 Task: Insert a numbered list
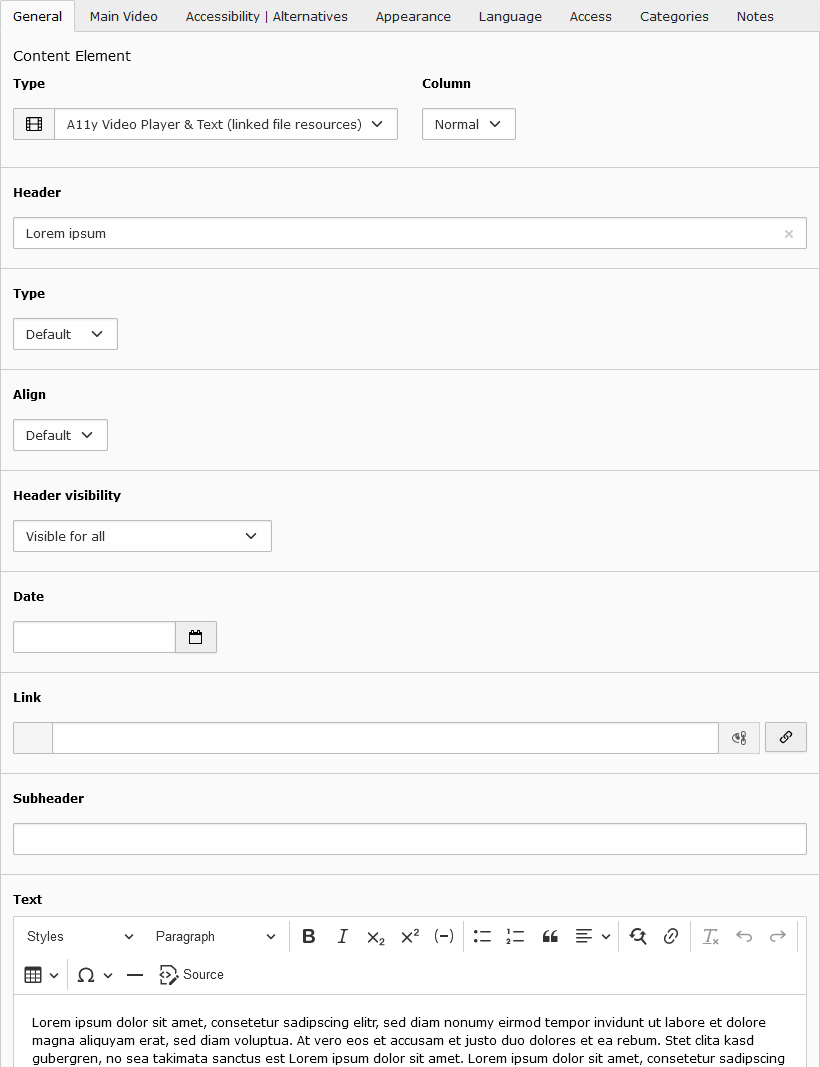tap(515, 936)
